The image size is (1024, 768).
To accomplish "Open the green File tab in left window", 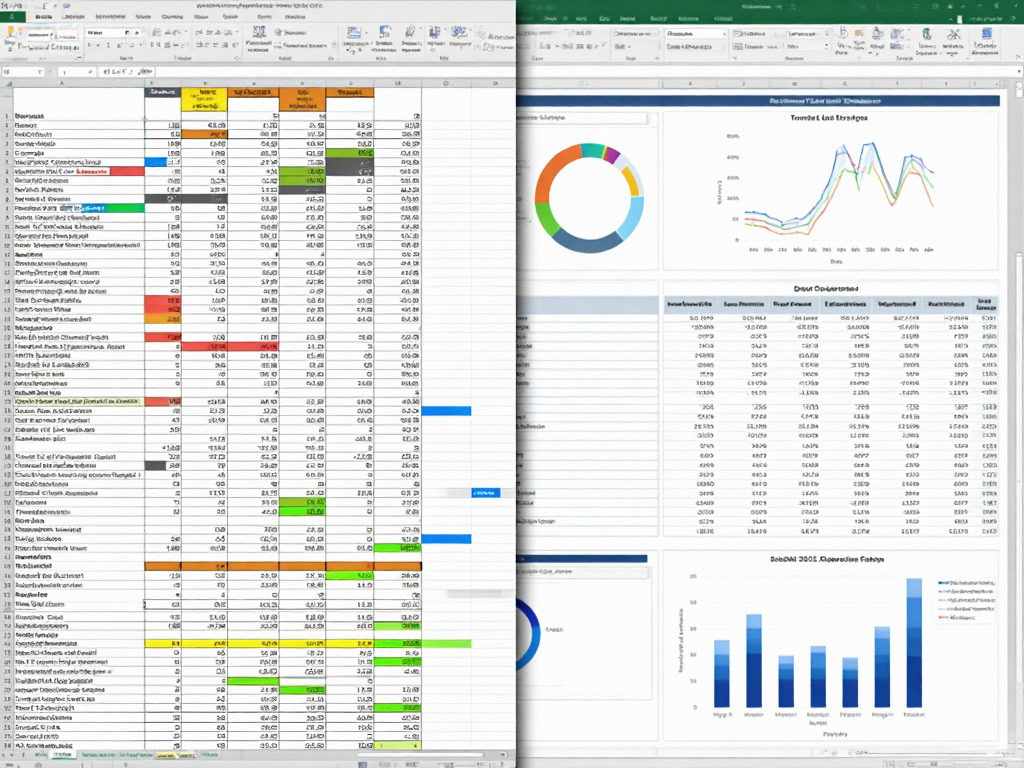I will pos(12,16).
